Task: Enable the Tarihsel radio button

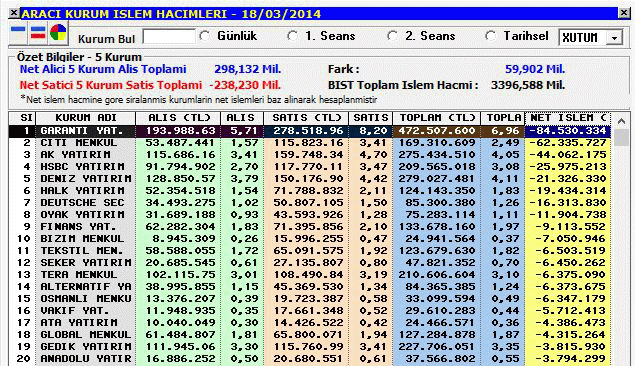Action: tap(490, 36)
